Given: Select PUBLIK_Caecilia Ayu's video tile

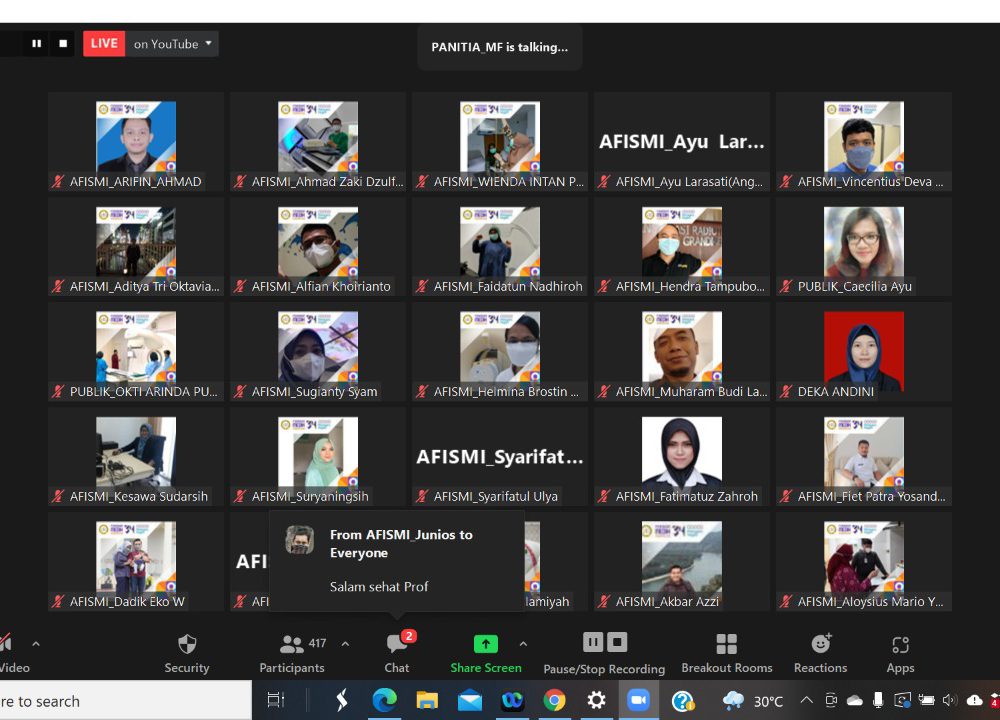Looking at the screenshot, I should (x=863, y=246).
